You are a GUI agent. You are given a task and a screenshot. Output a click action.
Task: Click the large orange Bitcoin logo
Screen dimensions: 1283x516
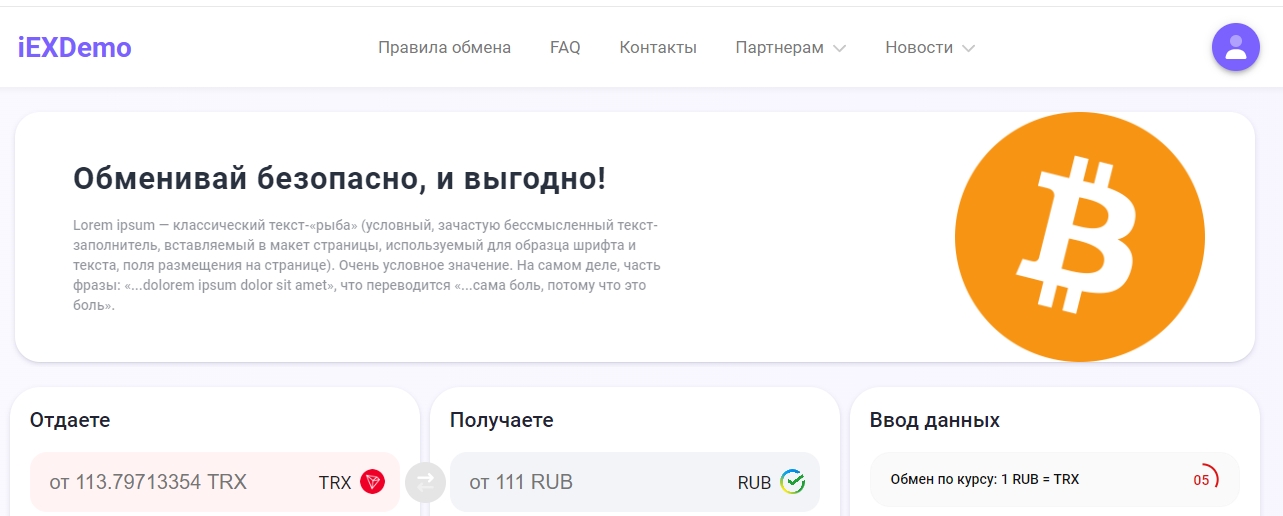pyautogui.click(x=1079, y=237)
